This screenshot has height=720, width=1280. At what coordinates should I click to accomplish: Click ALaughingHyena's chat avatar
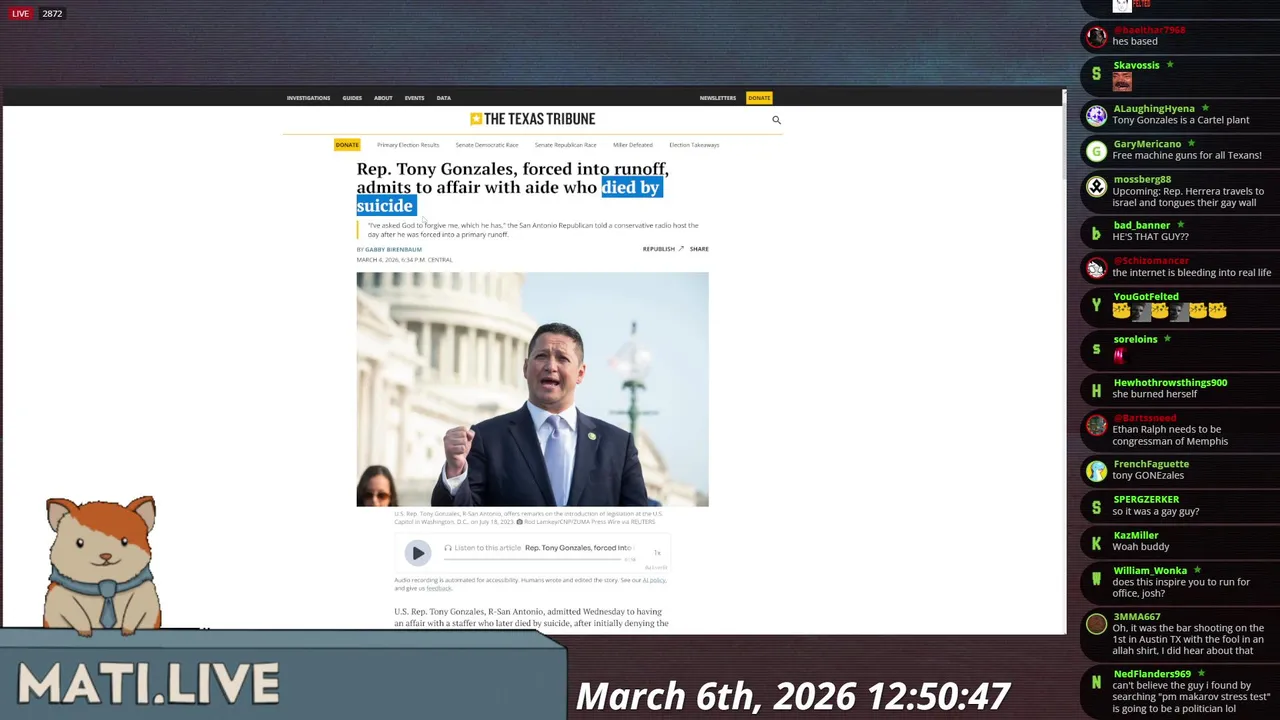point(1097,116)
